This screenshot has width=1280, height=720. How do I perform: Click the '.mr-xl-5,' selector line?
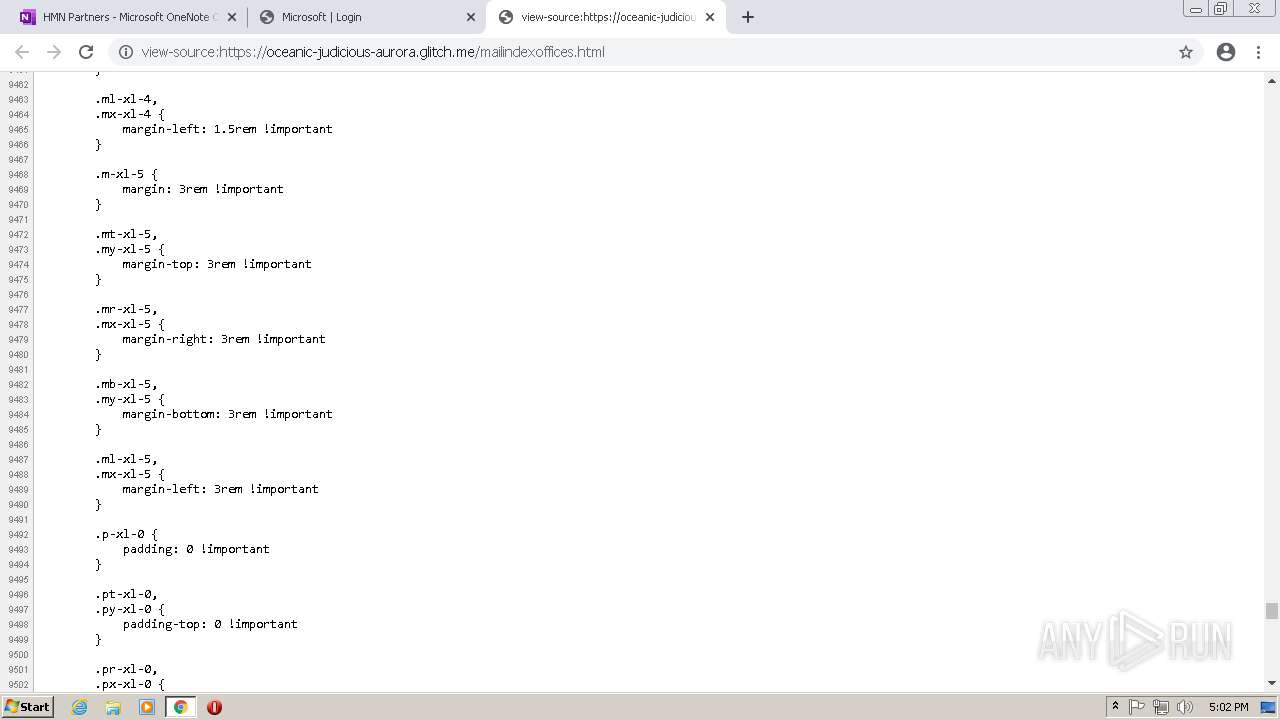126,309
